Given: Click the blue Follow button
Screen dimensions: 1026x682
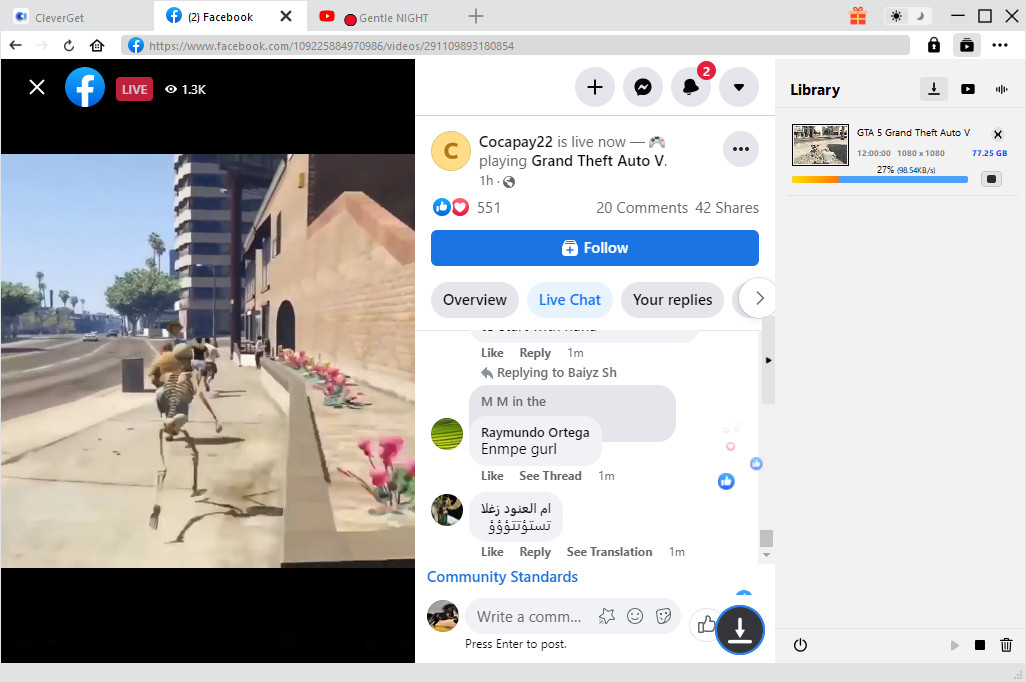Looking at the screenshot, I should (594, 248).
